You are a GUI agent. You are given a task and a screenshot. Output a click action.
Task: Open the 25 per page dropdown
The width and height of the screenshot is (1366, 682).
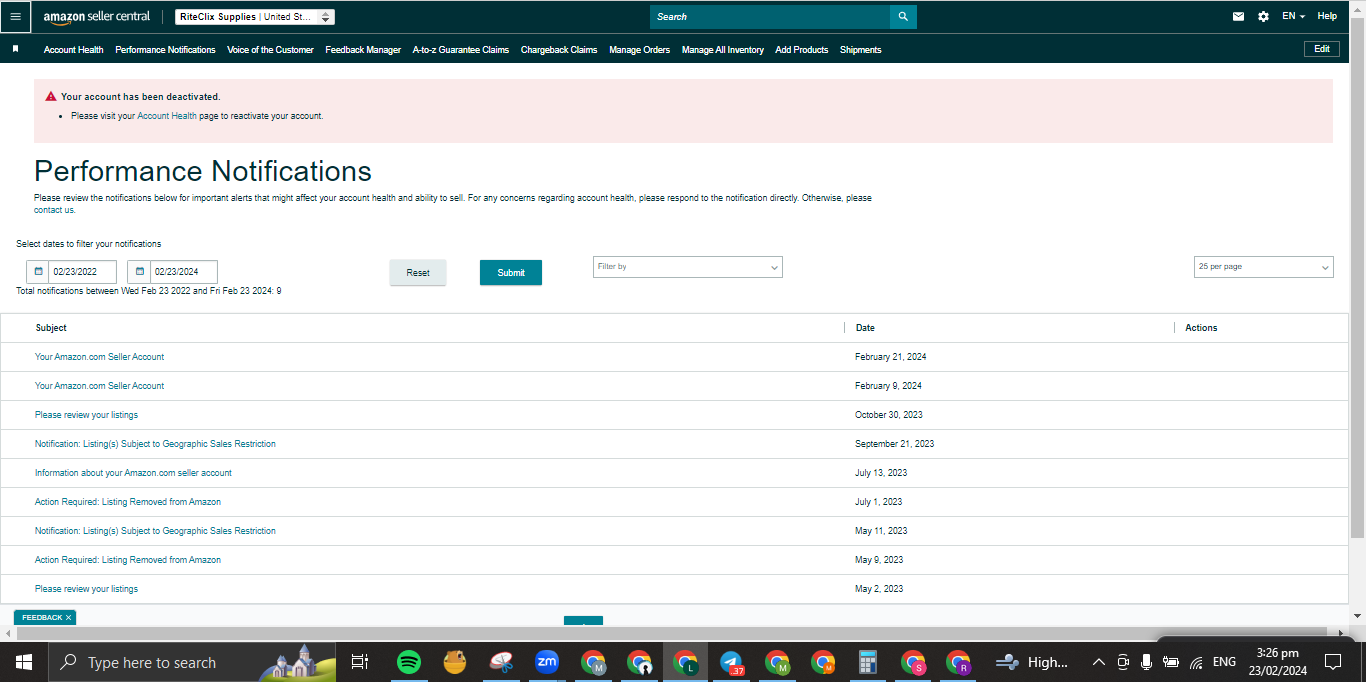[x=1264, y=267]
